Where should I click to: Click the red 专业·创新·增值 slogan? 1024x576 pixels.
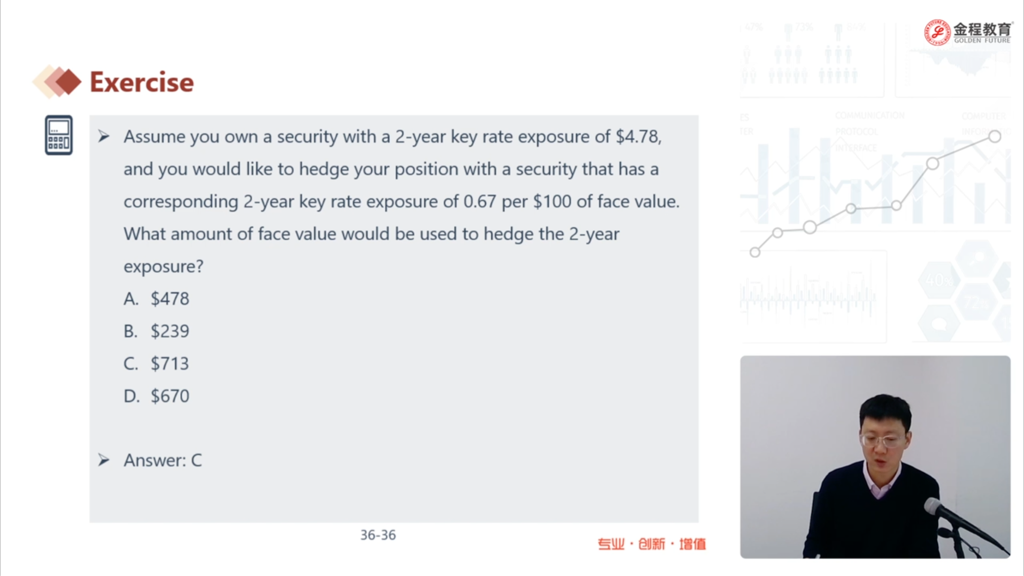[x=652, y=544]
